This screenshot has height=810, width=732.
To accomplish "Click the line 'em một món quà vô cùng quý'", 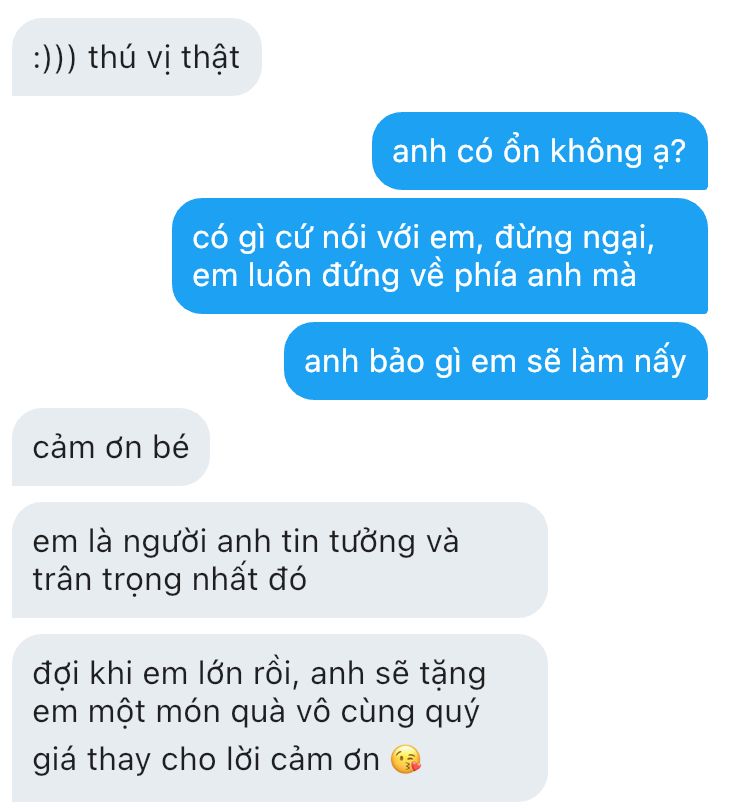I will click(256, 713).
